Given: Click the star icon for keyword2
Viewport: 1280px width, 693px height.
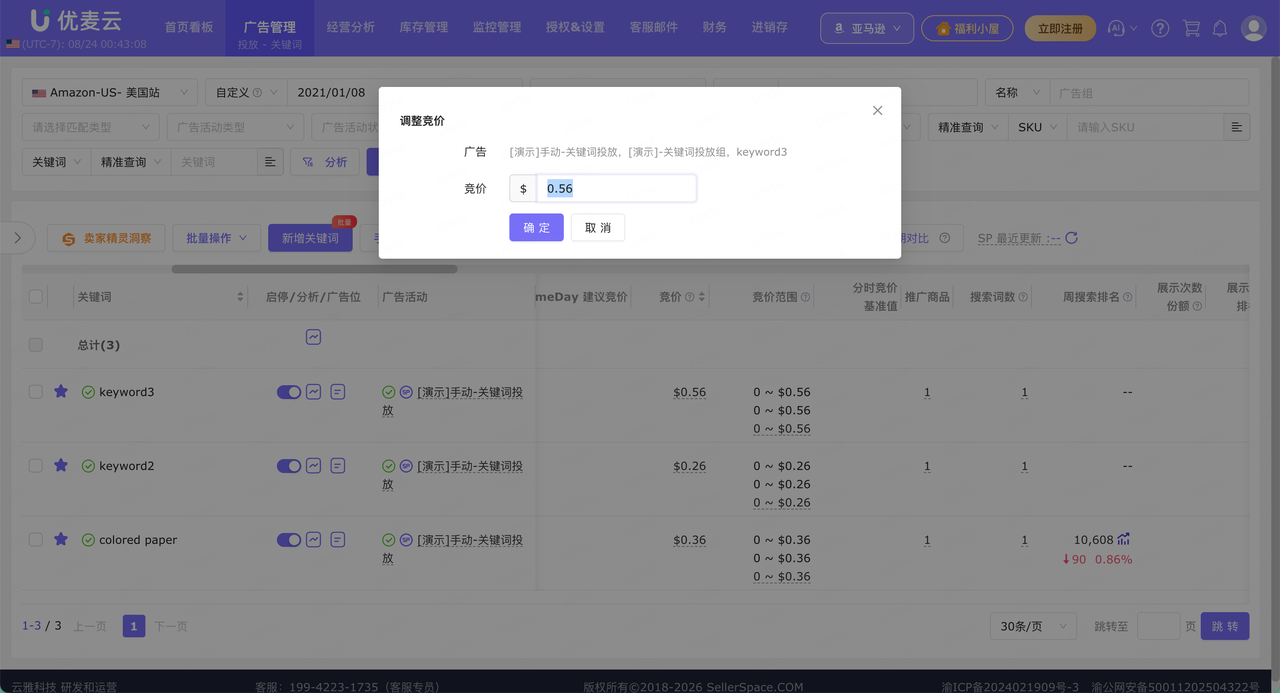Looking at the screenshot, I should [x=61, y=466].
